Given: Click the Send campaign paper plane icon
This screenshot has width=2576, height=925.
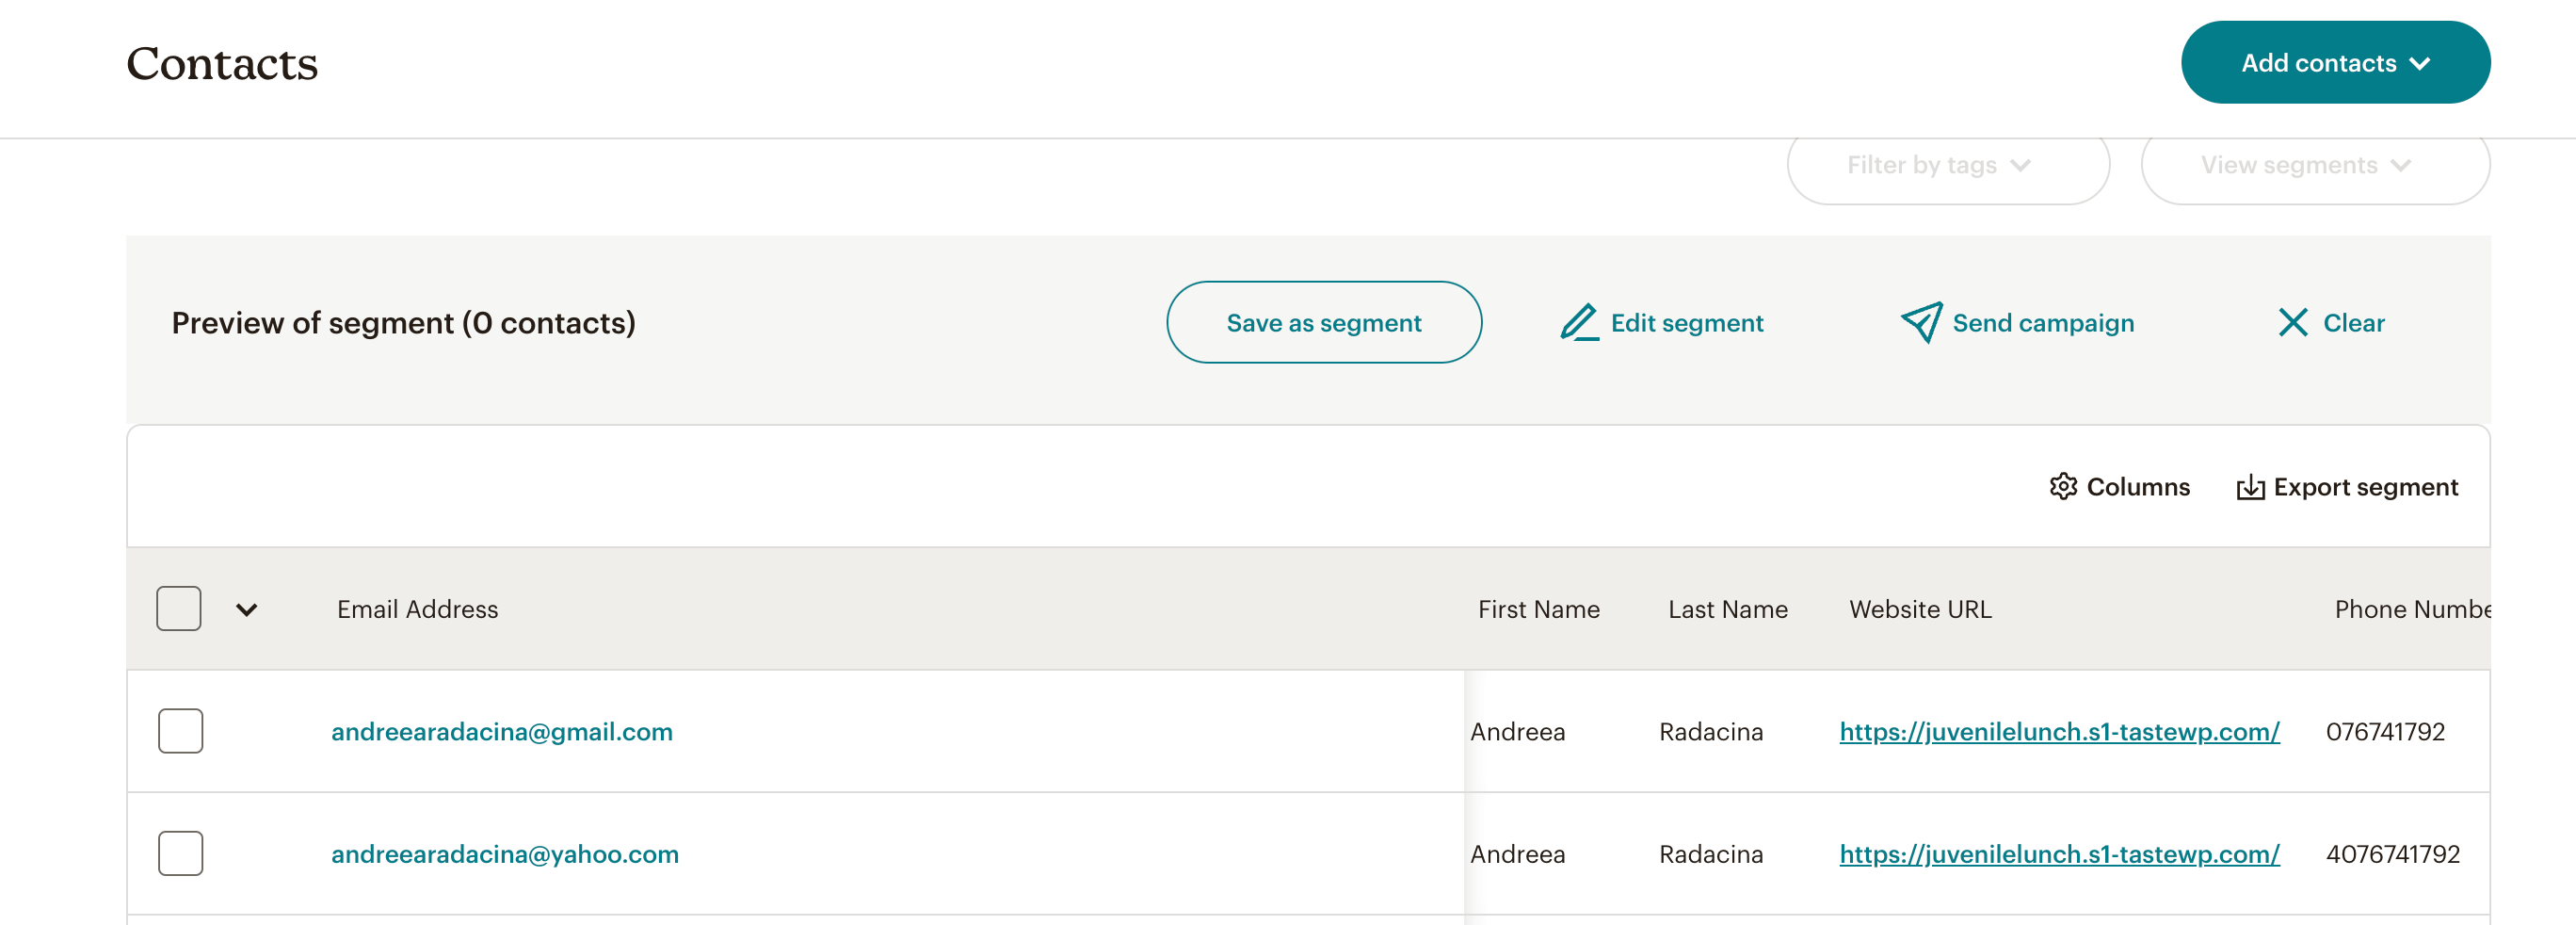Looking at the screenshot, I should click(1921, 323).
